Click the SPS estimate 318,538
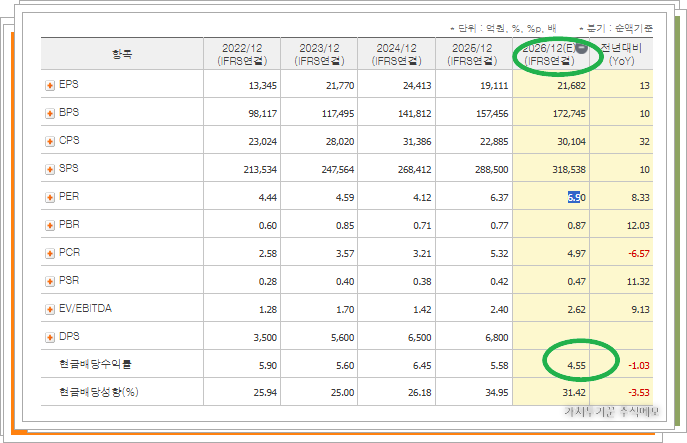This screenshot has height=443, width=687. 569,170
